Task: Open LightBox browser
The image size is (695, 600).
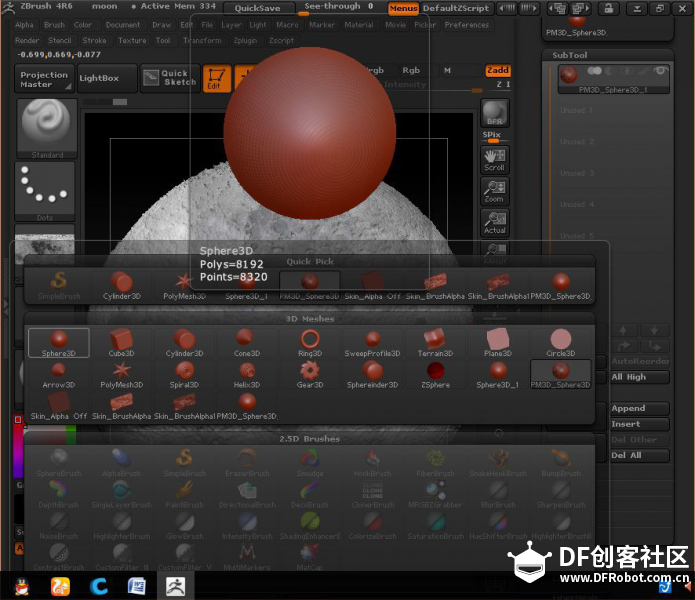Action: click(107, 78)
